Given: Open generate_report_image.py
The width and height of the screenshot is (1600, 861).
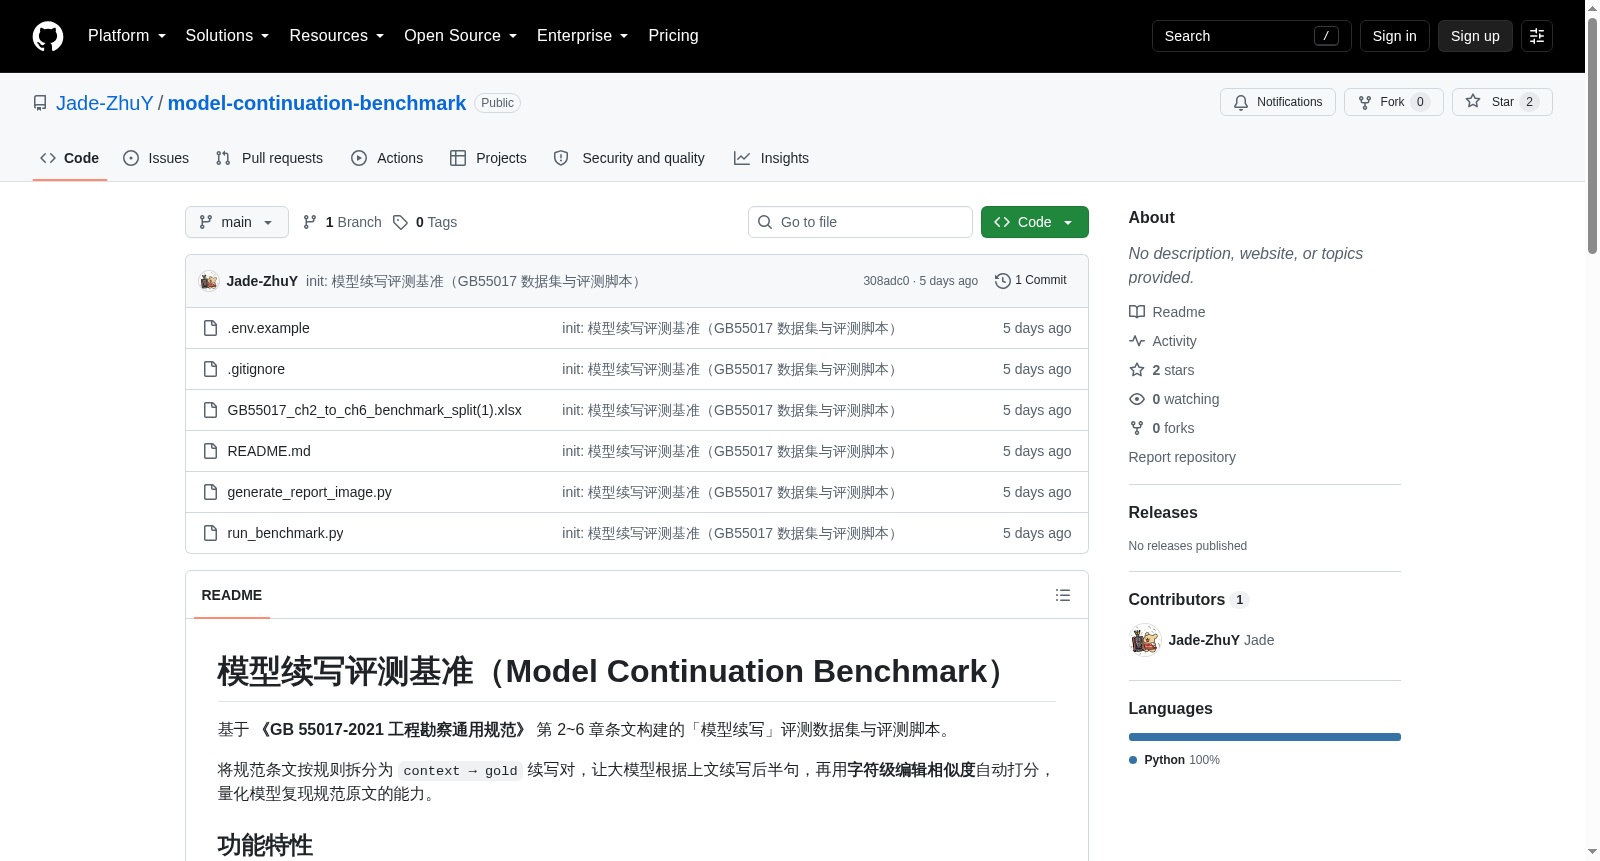Looking at the screenshot, I should [x=309, y=492].
